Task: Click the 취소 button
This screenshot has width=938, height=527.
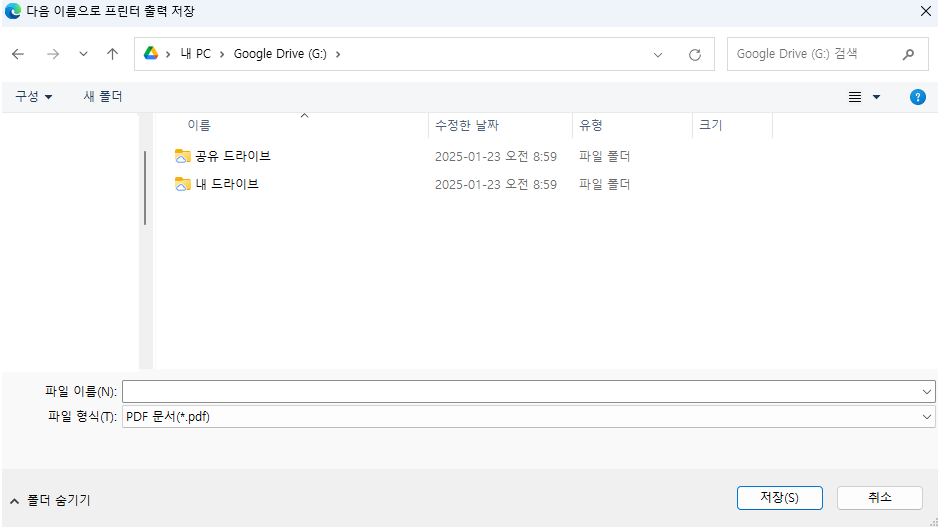Action: (x=879, y=498)
